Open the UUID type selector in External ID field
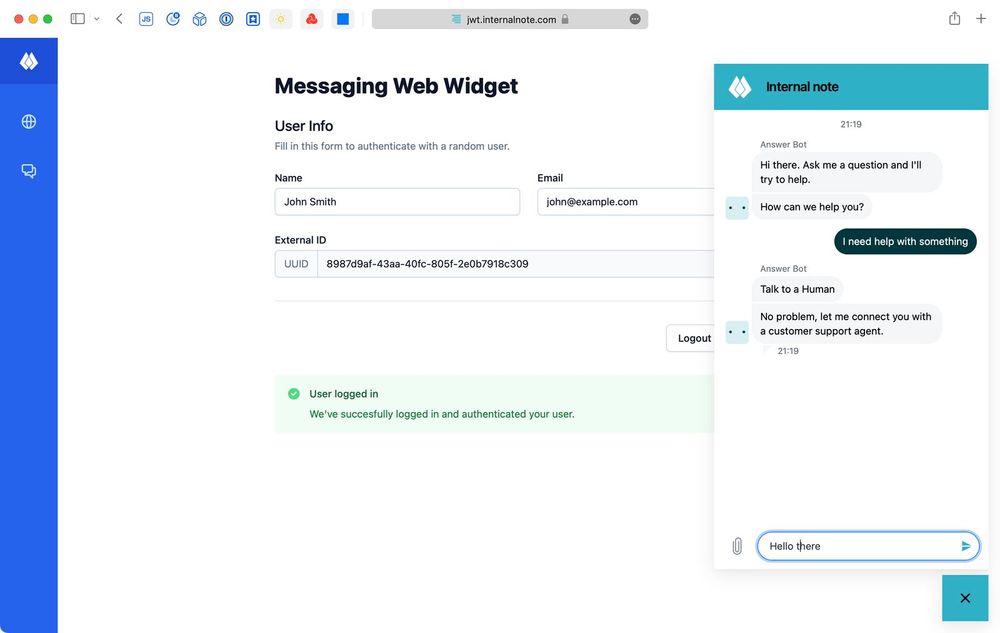The height and width of the screenshot is (633, 1000). (x=297, y=263)
